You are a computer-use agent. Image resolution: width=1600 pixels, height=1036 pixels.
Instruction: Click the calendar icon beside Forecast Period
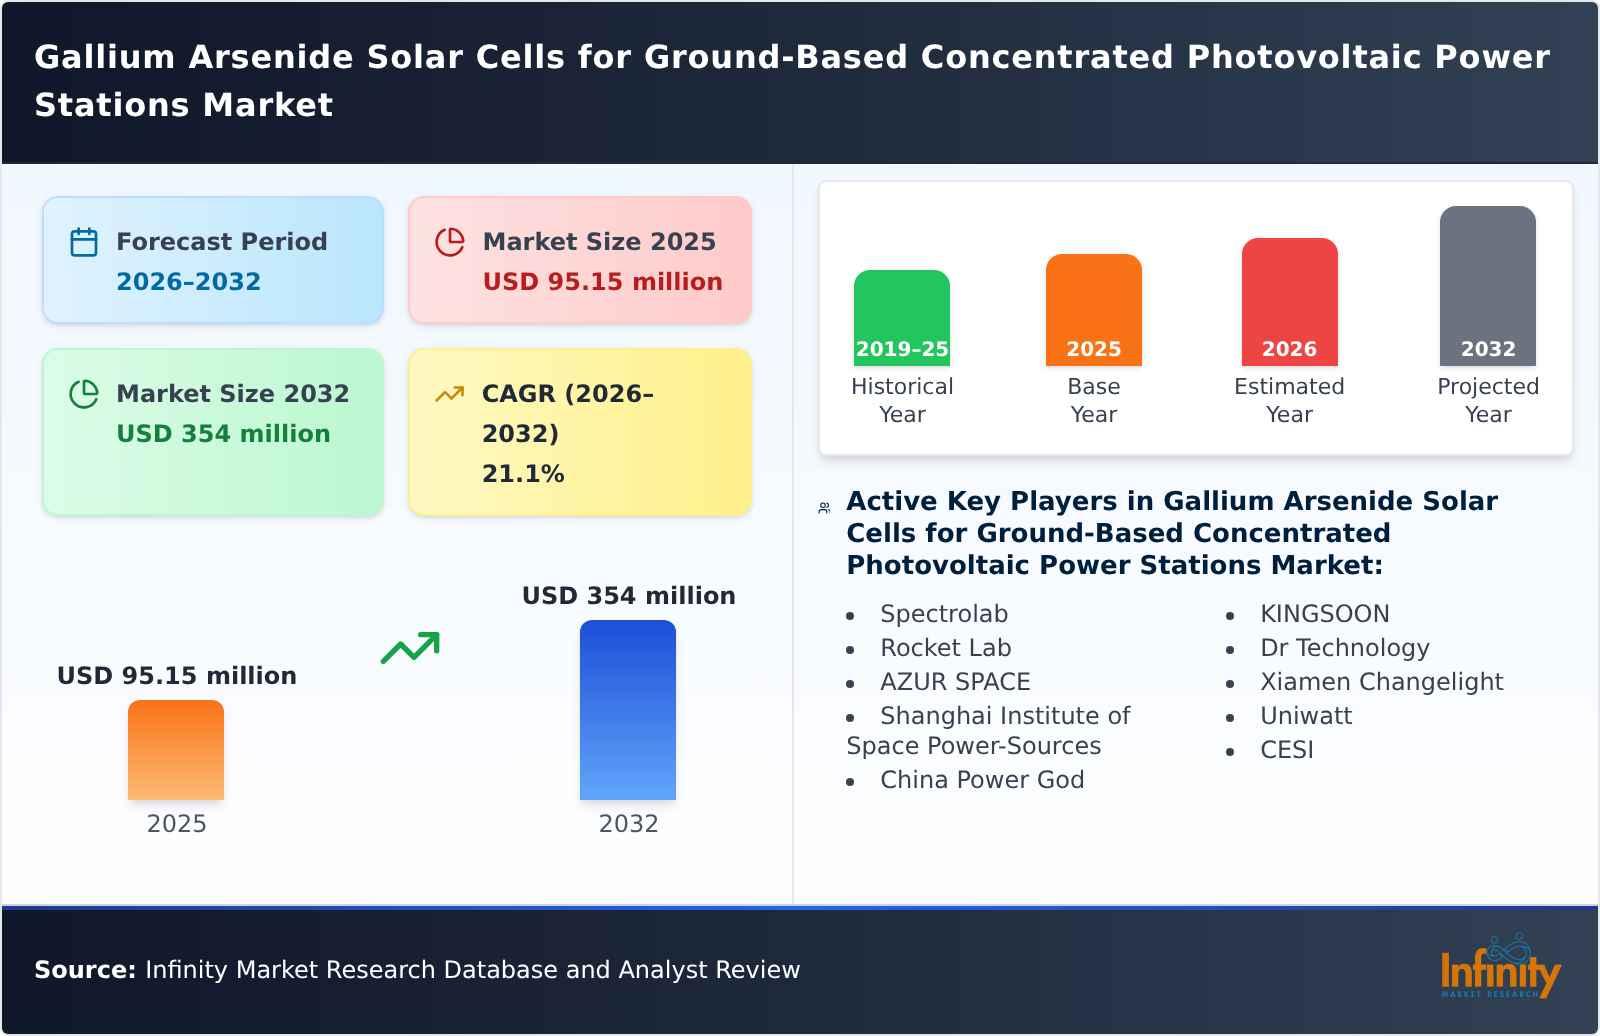click(84, 242)
